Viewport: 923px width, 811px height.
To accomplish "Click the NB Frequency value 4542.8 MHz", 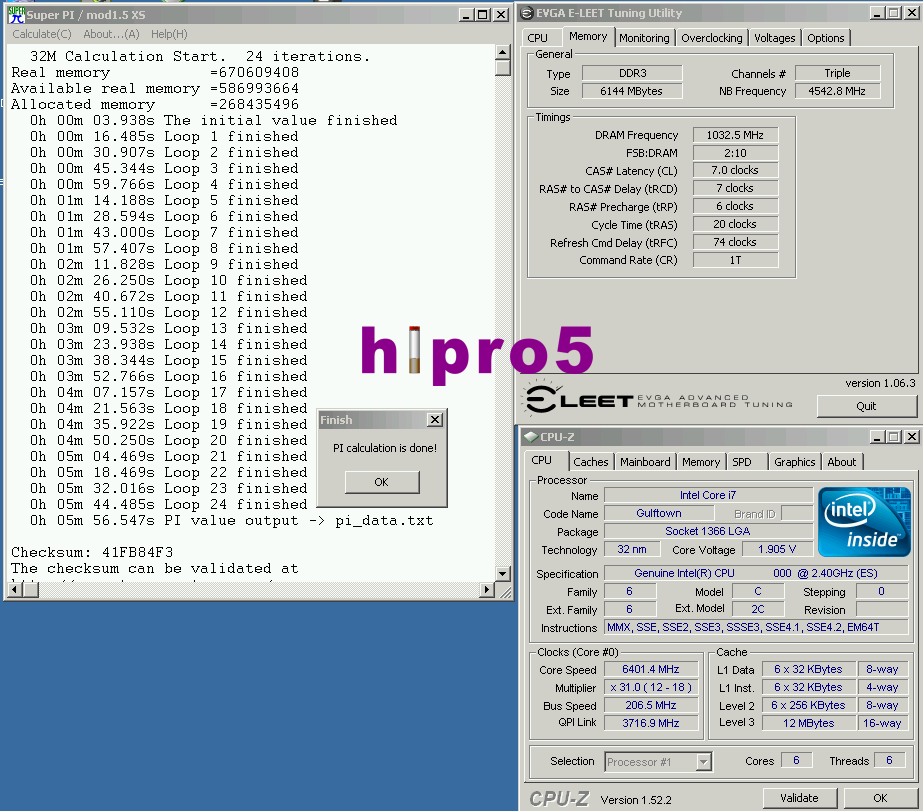I will [837, 91].
